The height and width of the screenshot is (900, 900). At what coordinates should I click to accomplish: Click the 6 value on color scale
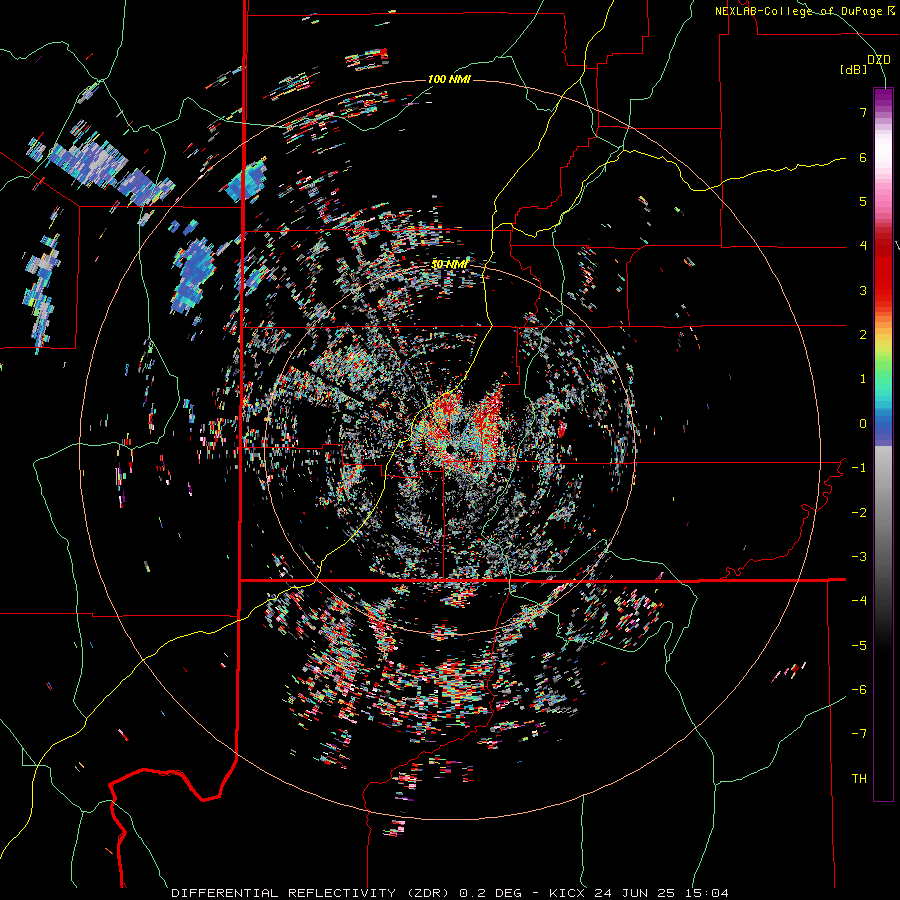pos(863,157)
